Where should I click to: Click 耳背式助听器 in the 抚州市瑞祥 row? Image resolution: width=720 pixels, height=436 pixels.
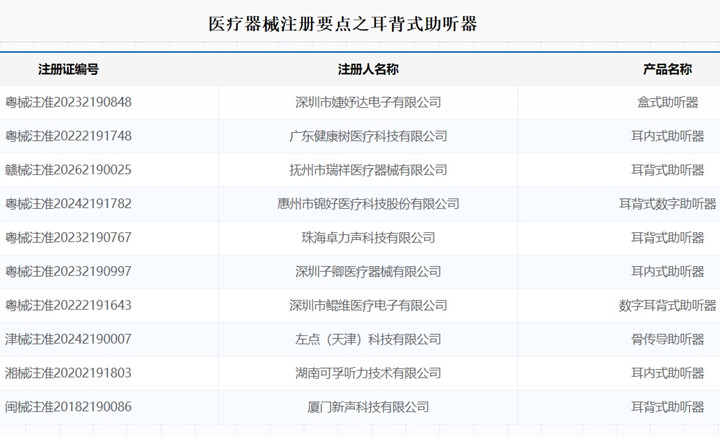click(x=668, y=170)
